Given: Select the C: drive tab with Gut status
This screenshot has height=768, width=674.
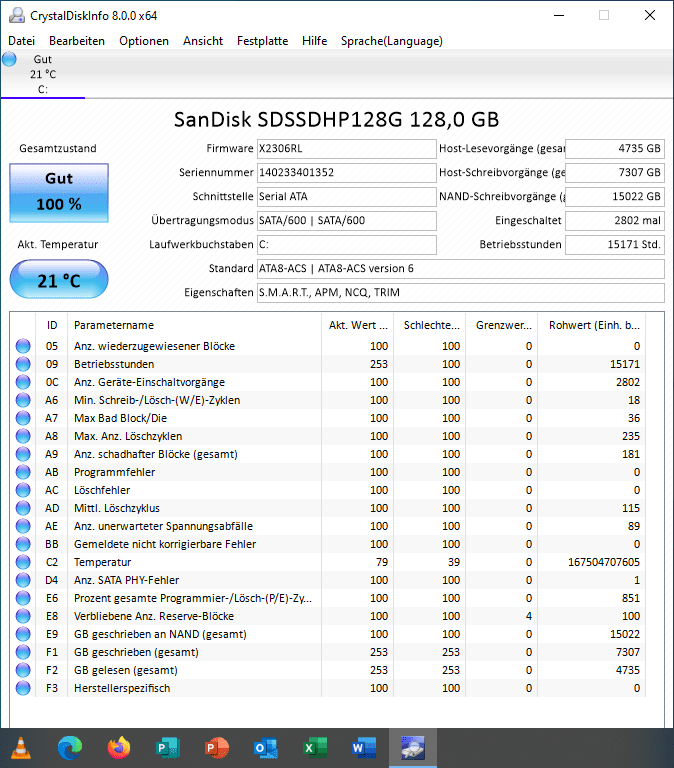Looking at the screenshot, I should tap(43, 74).
